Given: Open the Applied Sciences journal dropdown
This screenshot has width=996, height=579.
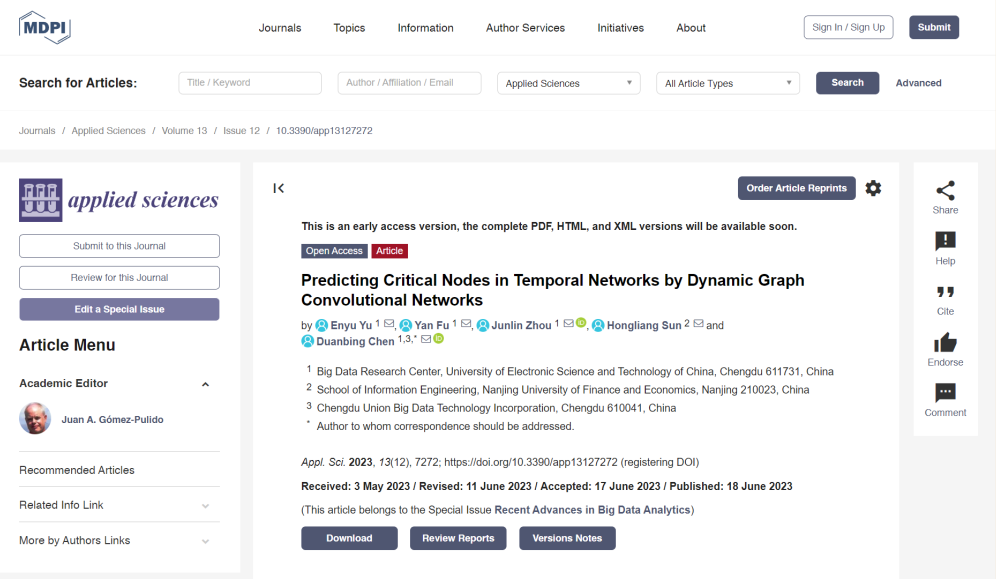Looking at the screenshot, I should point(569,83).
